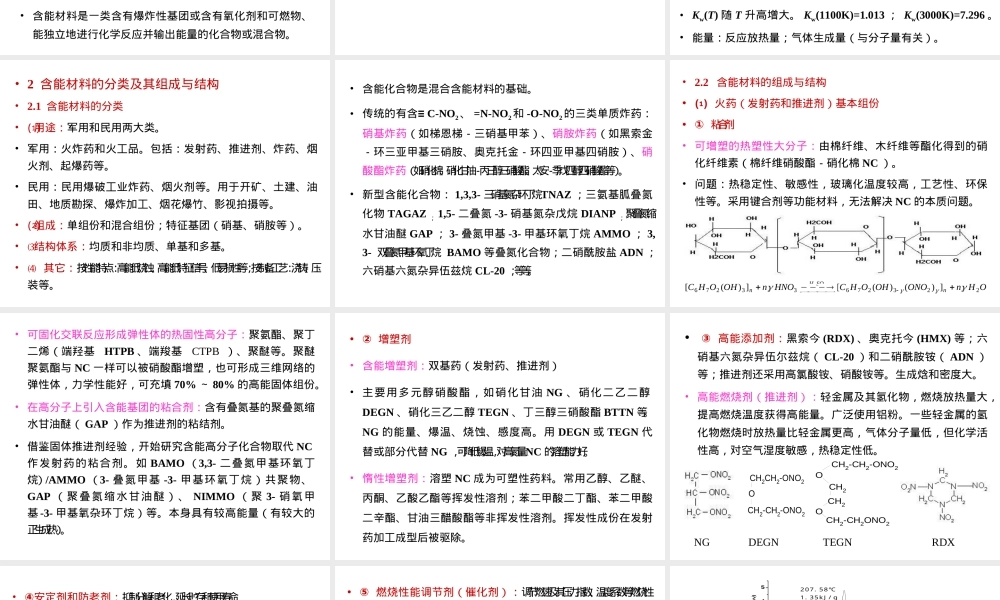Click heading 2.1 含能材料的分类
1000x600 pixels.
75,106
